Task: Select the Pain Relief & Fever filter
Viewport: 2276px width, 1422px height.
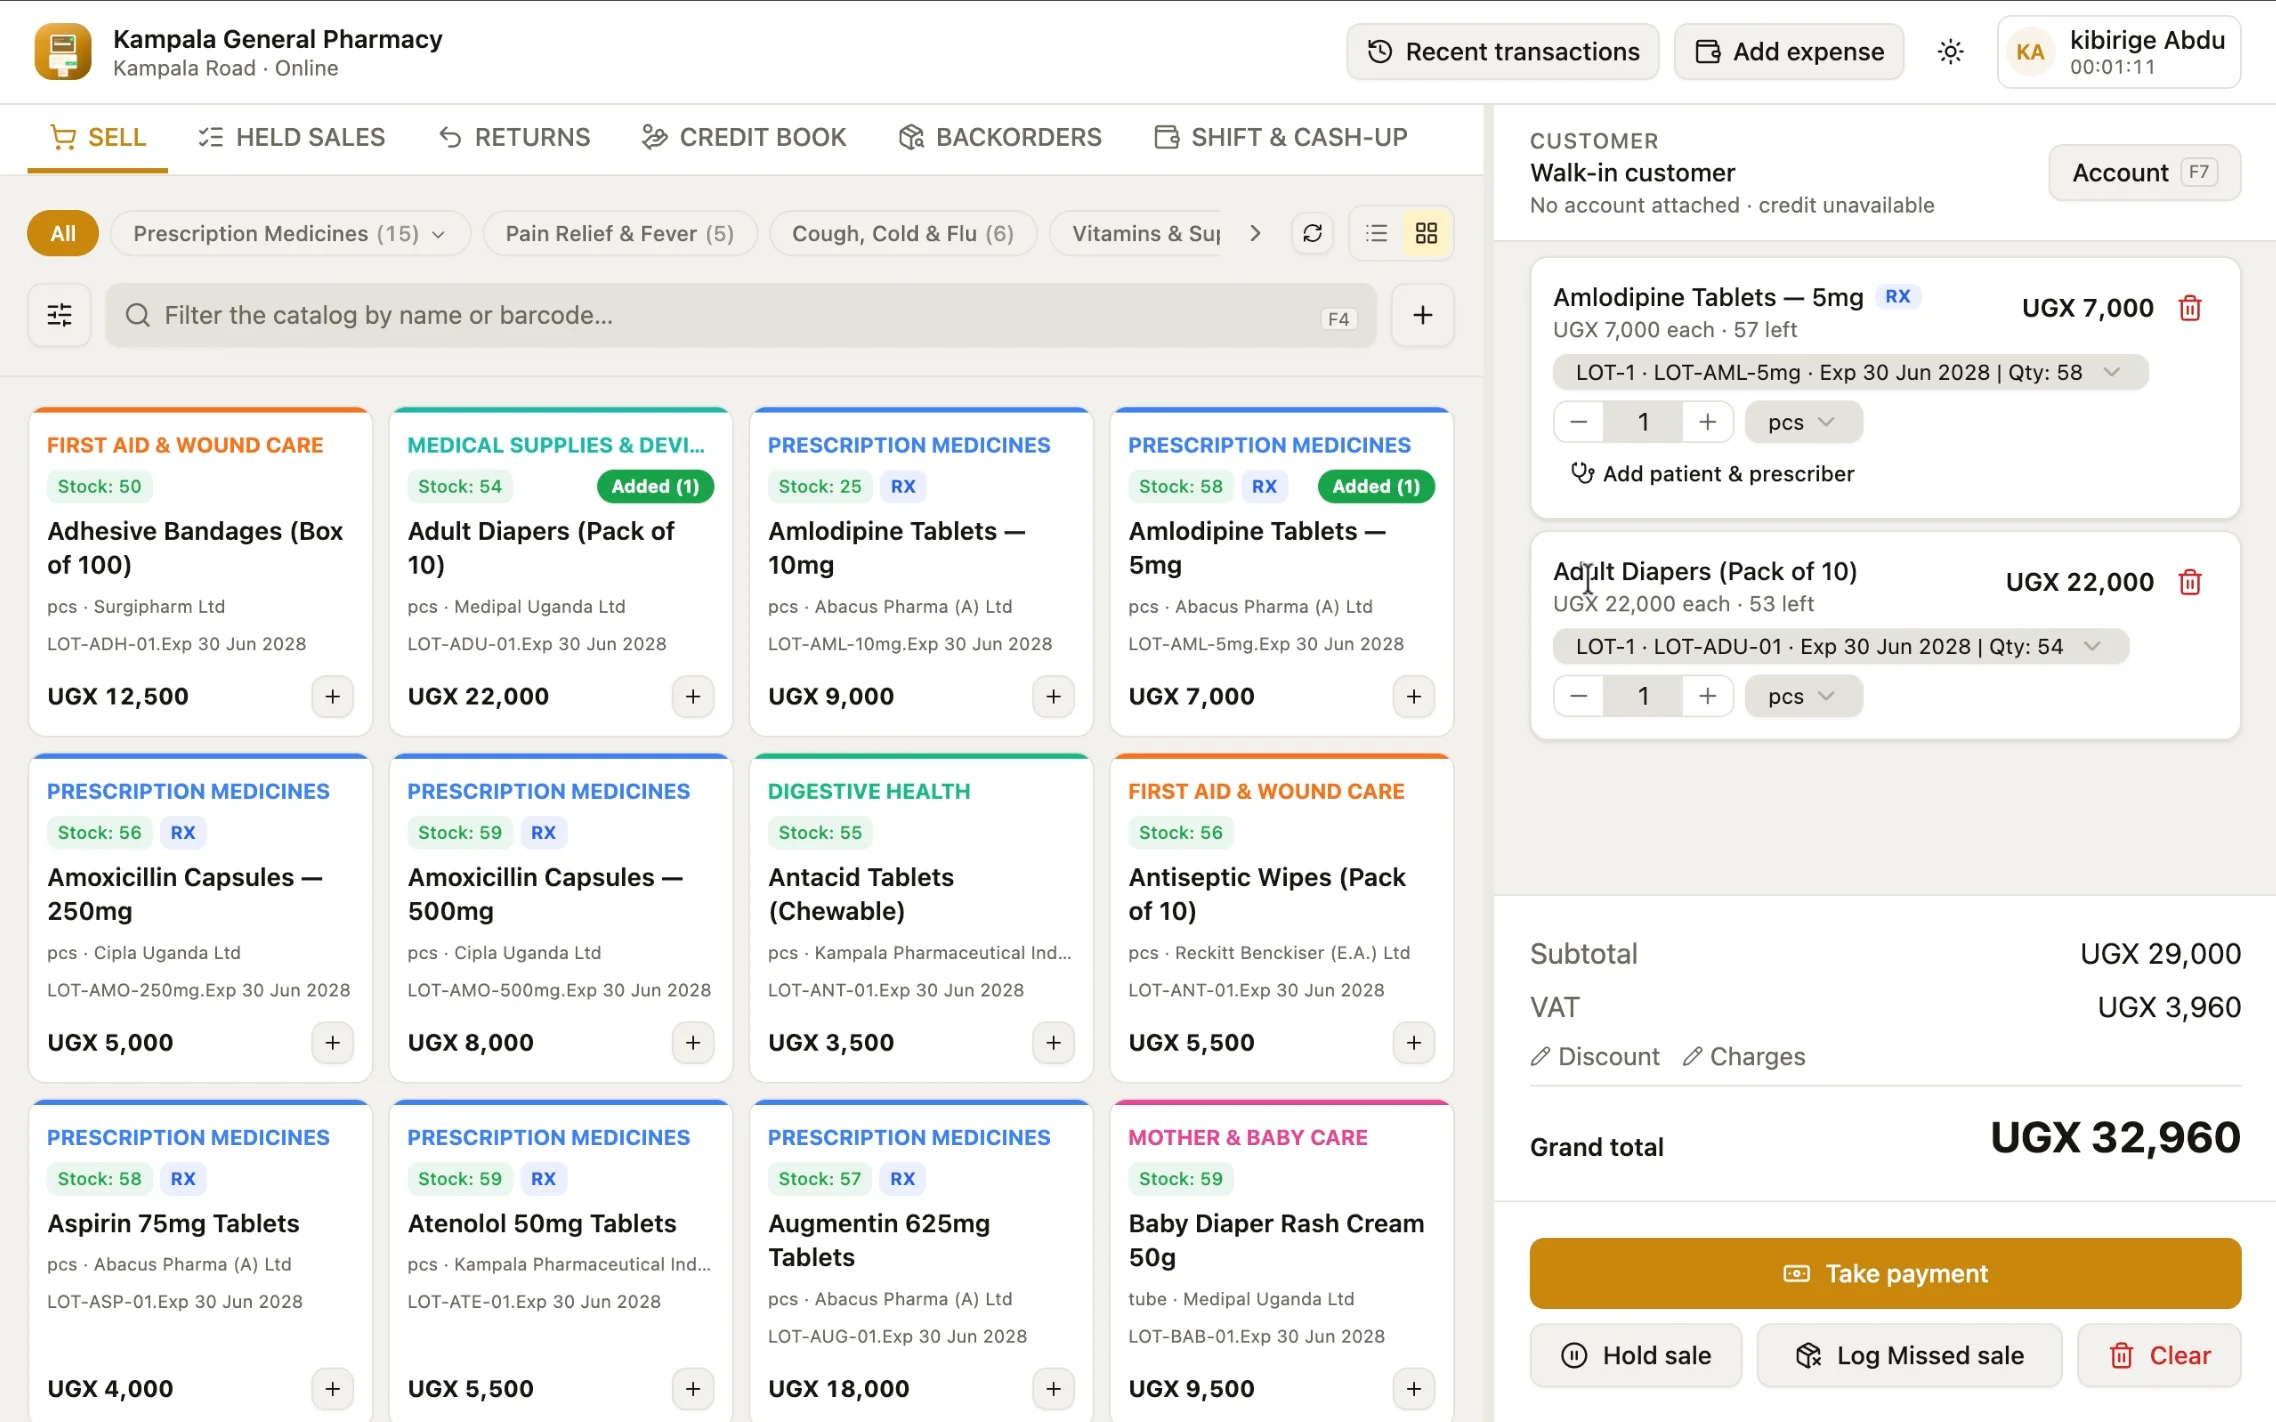Action: [619, 233]
